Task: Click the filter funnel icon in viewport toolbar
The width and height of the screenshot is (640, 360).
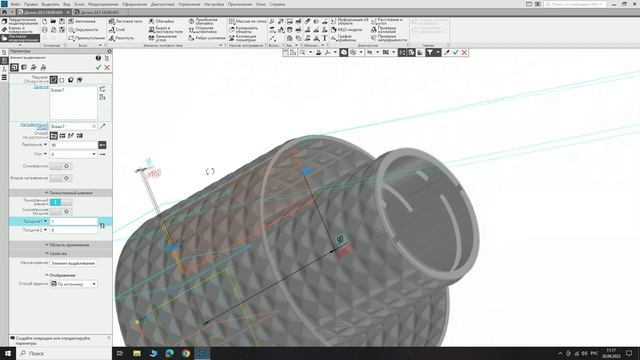Action: 430,52
